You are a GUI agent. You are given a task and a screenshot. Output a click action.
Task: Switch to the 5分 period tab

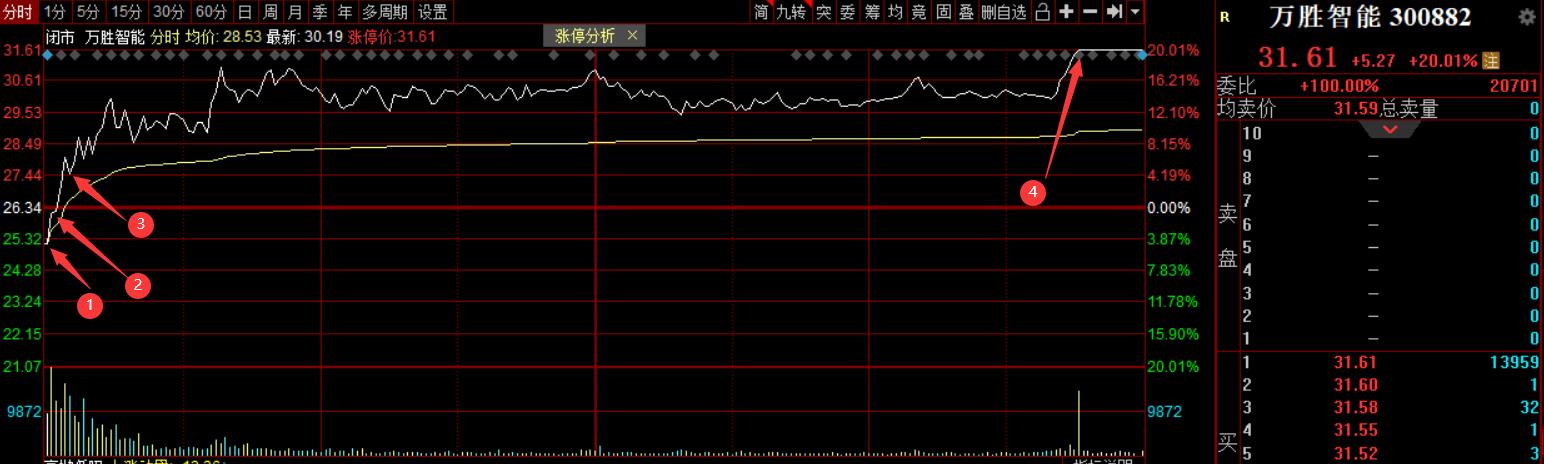[x=88, y=12]
